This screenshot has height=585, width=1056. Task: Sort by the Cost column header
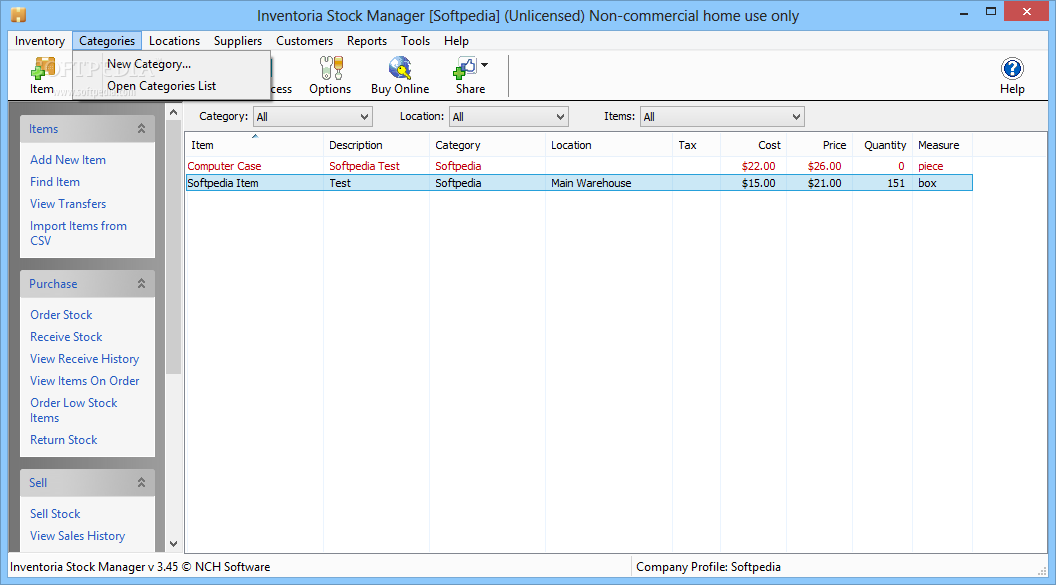753,145
